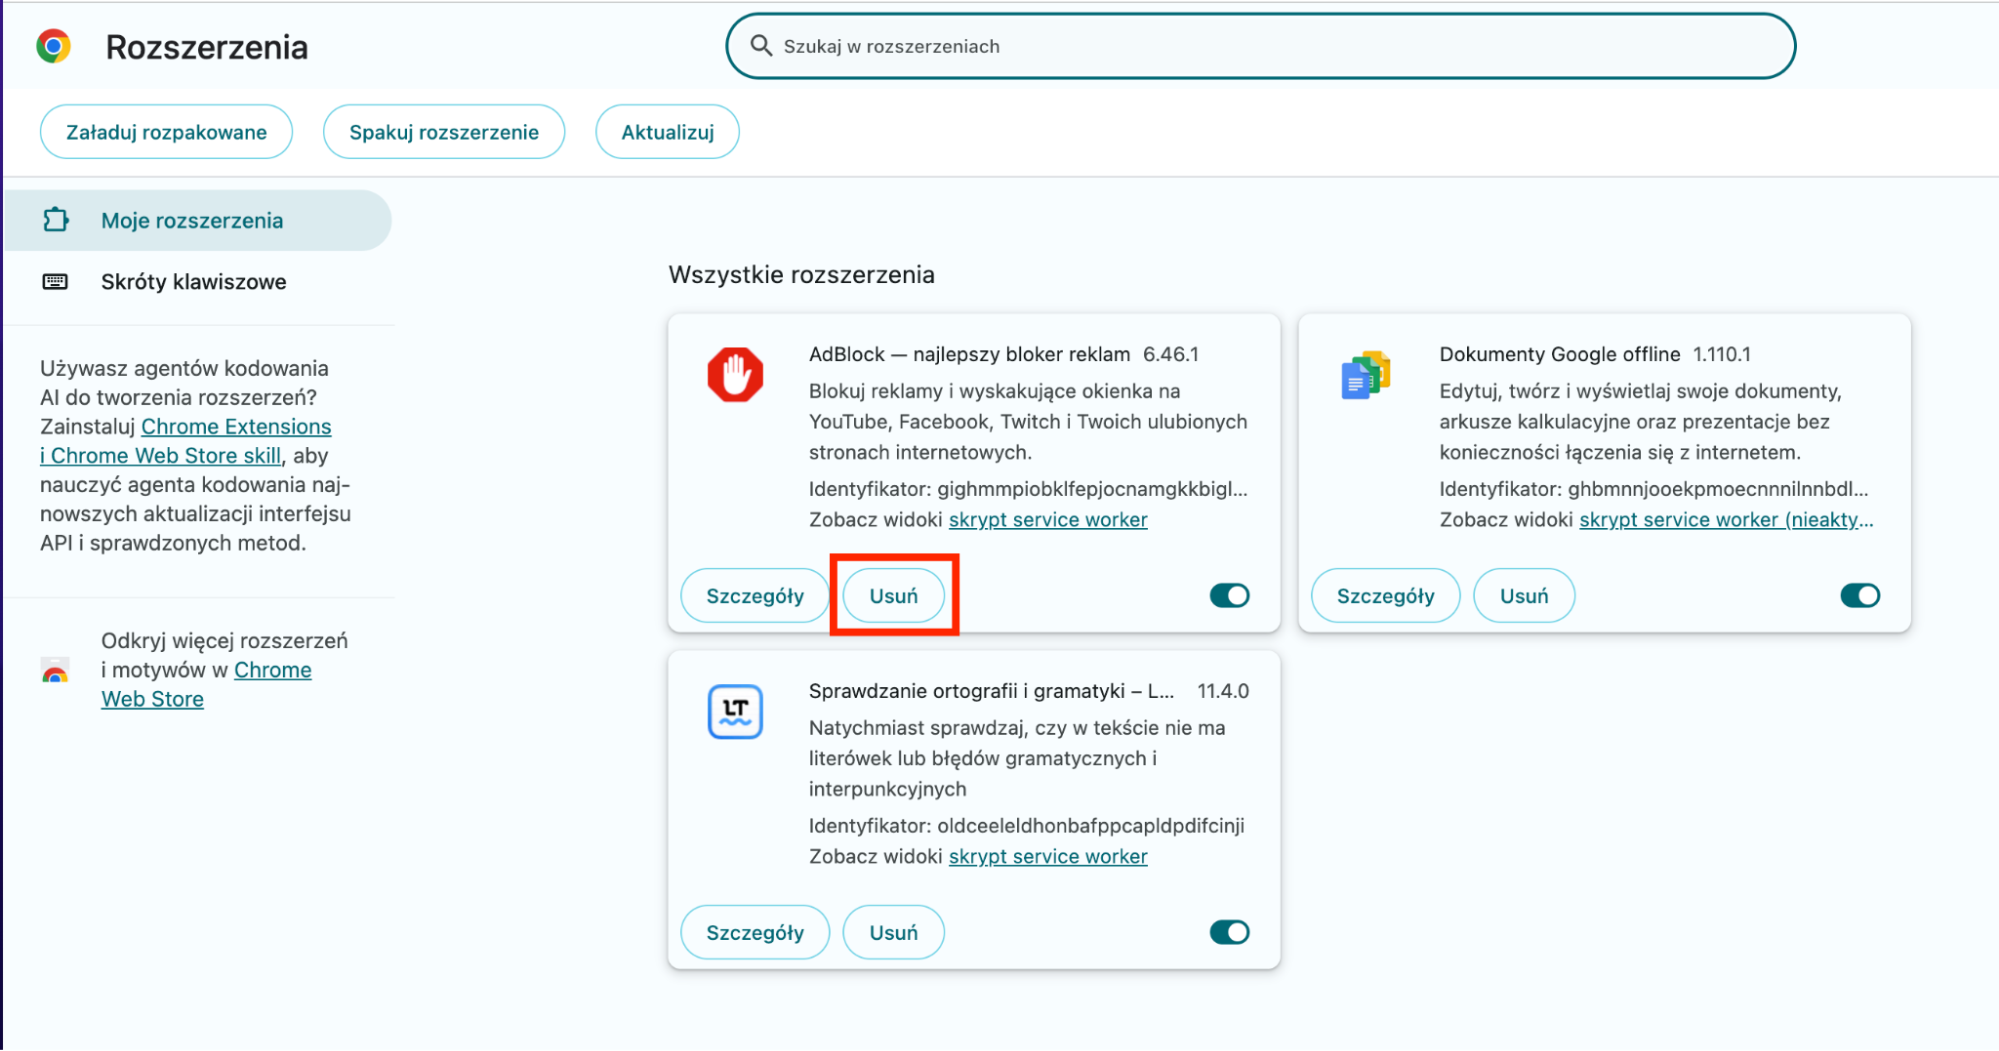
Task: Open AdBlock's skrypt service worker link
Action: click(x=1048, y=520)
